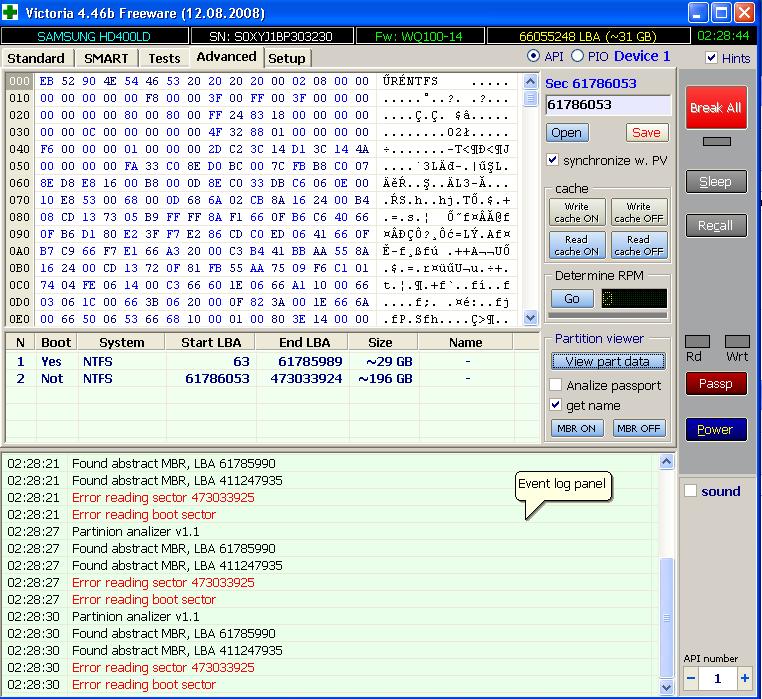
Task: Click the Save sector button
Action: (x=647, y=133)
